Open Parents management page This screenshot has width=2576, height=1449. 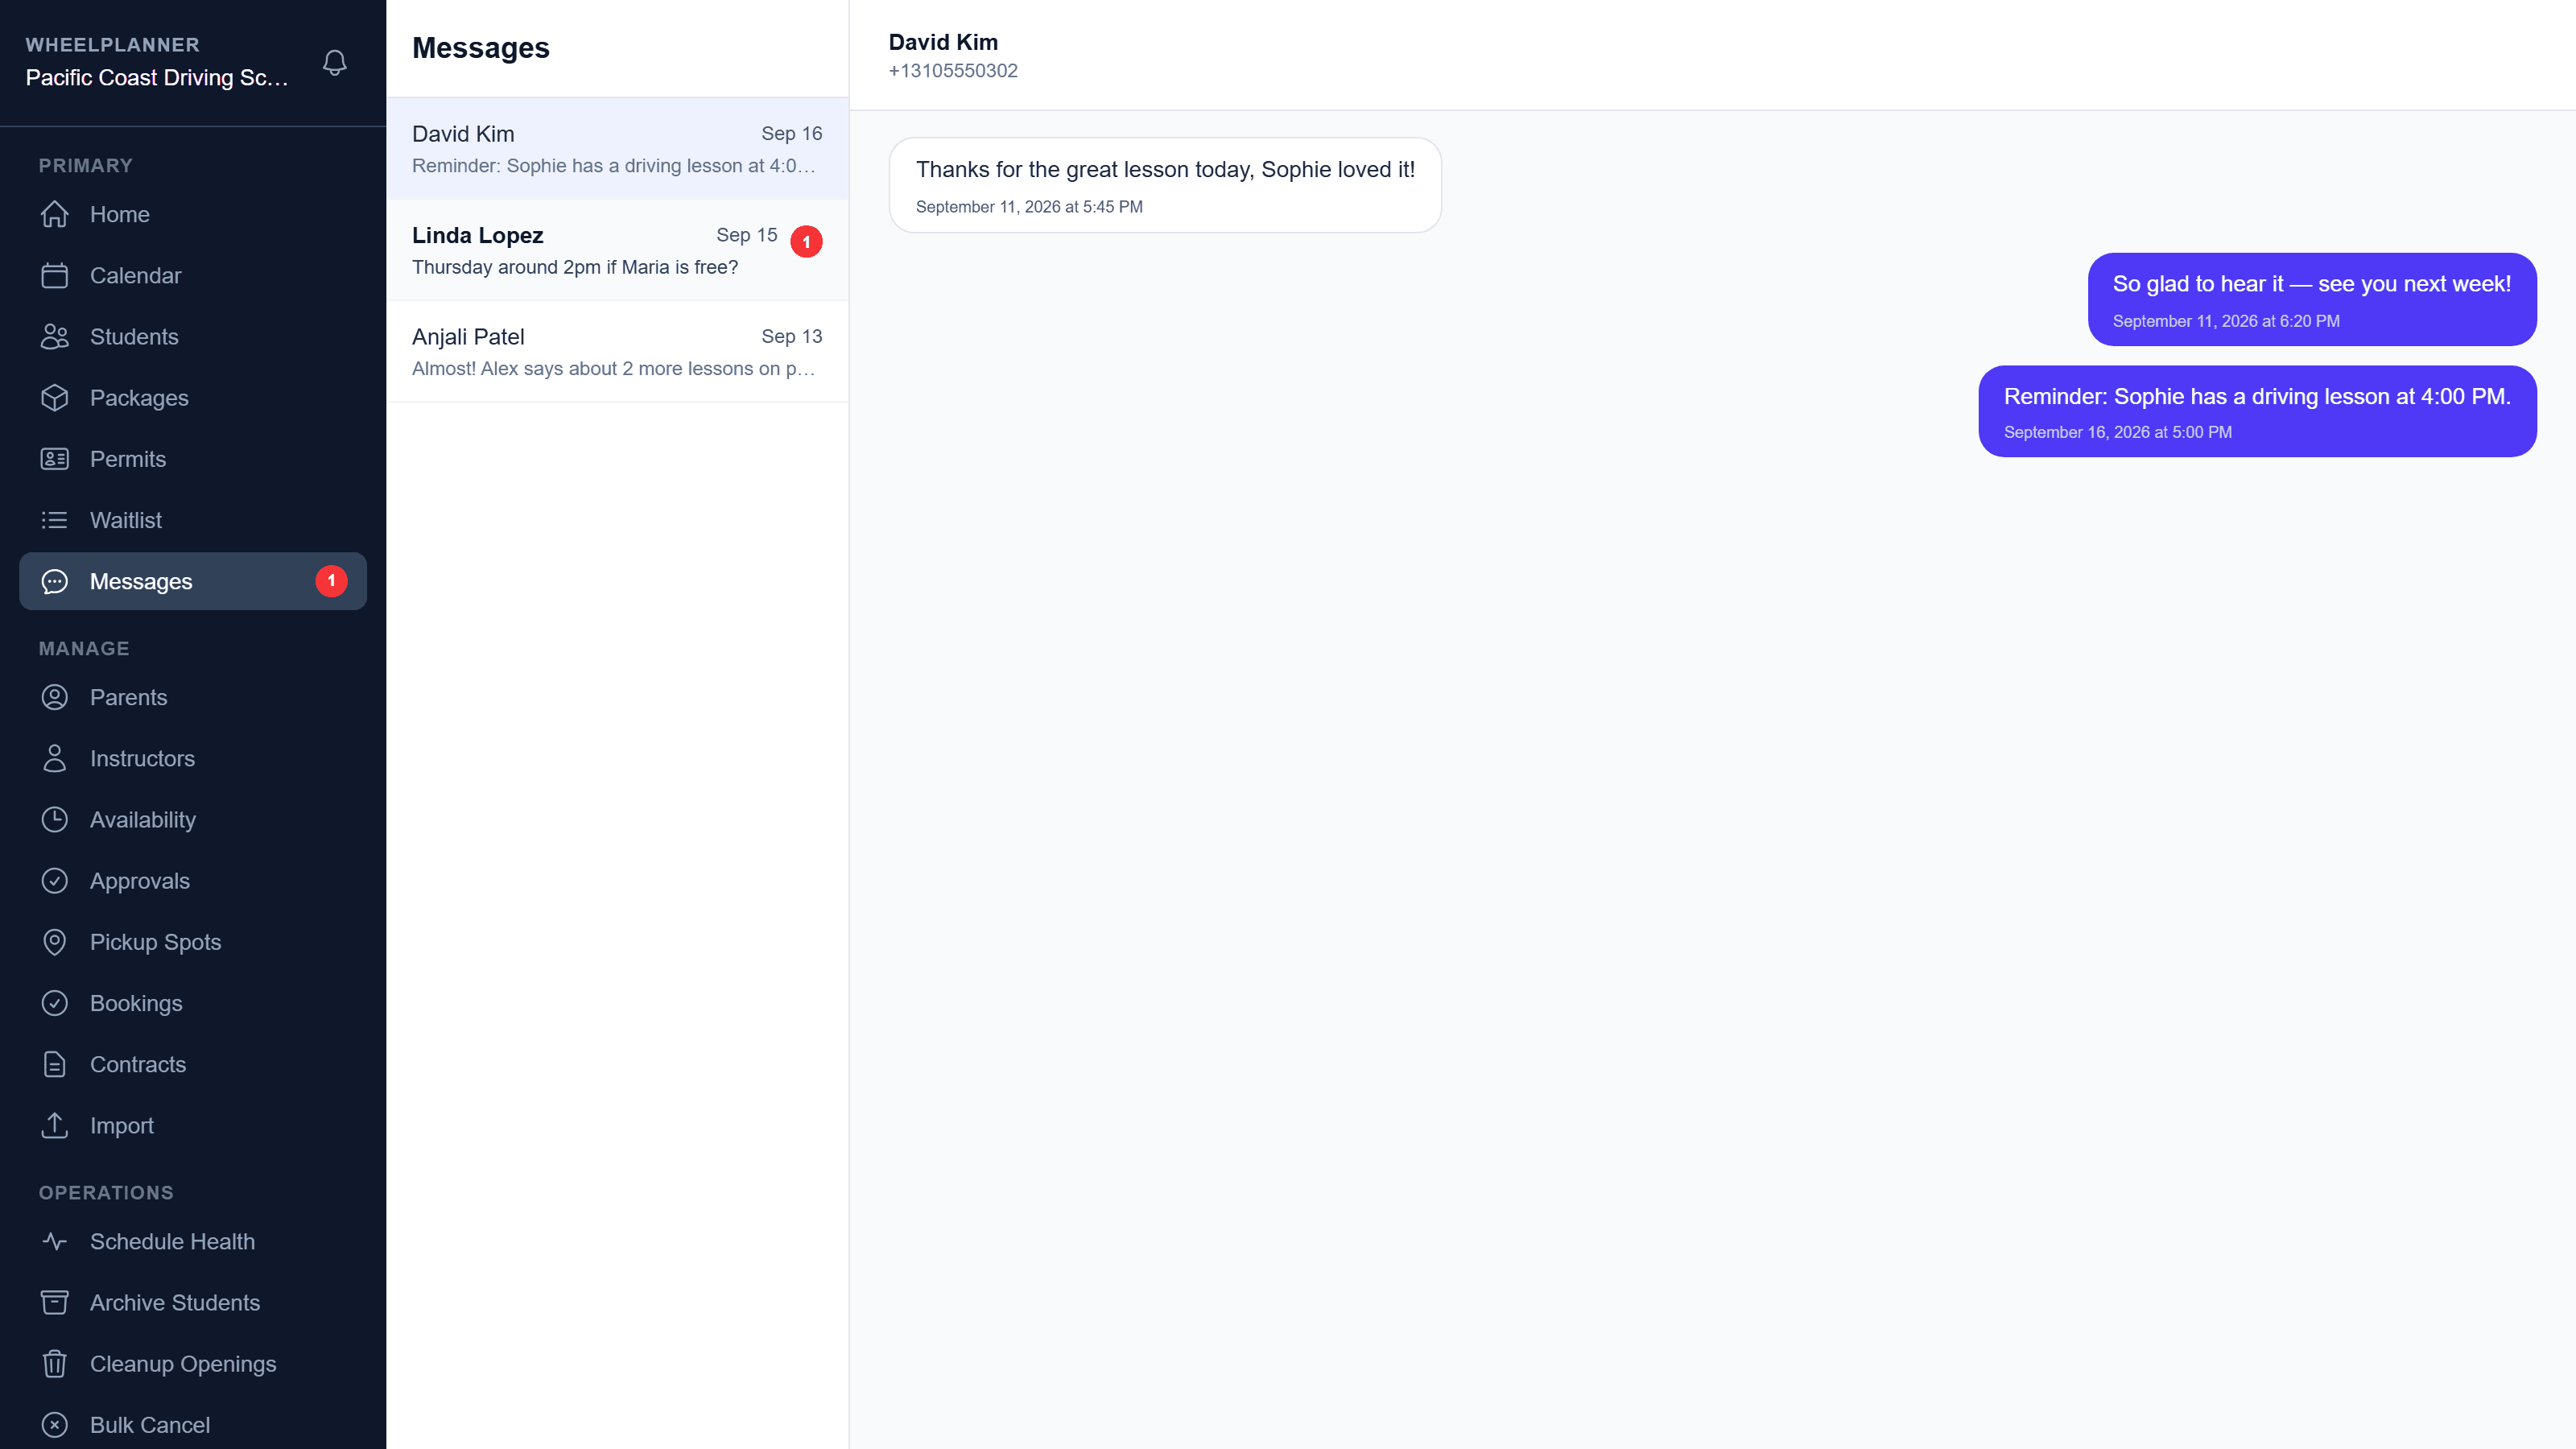(193, 697)
